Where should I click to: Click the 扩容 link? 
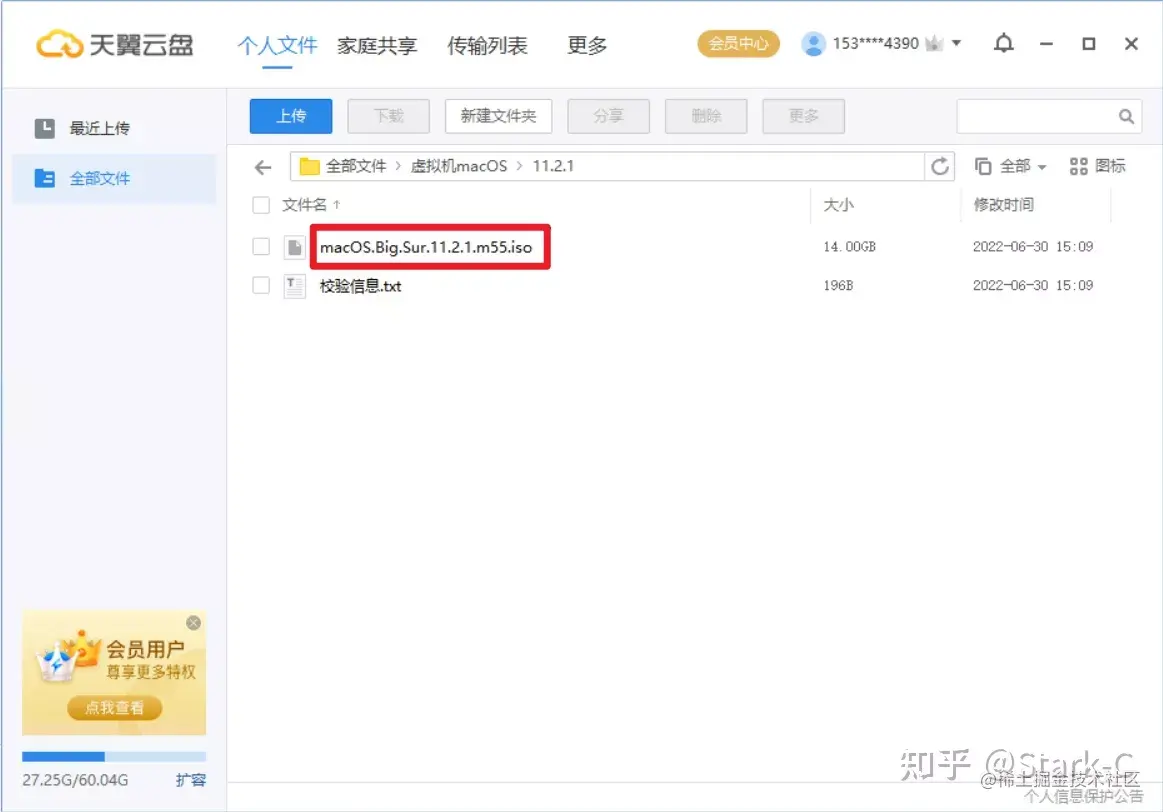click(191, 780)
